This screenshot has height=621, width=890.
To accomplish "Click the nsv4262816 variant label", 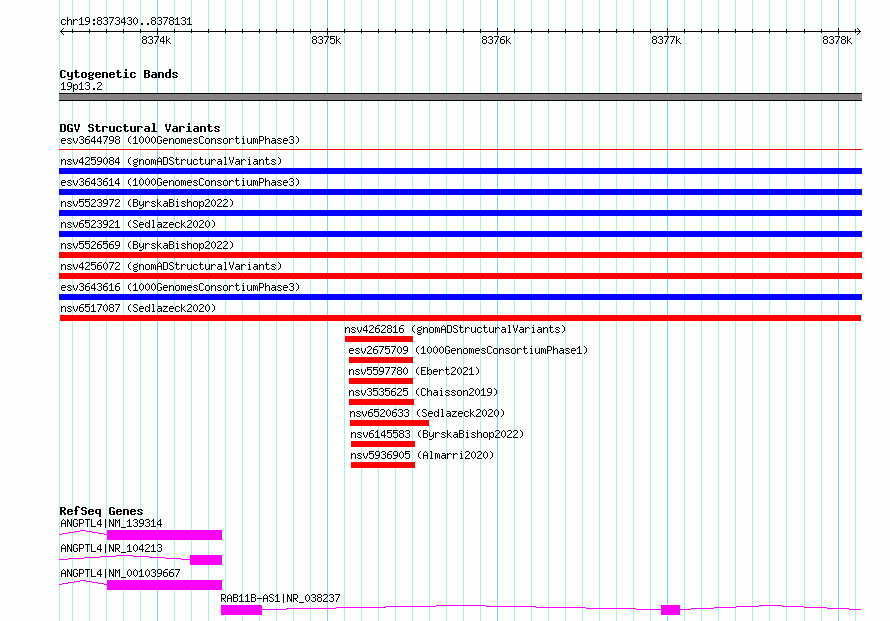I will (455, 329).
